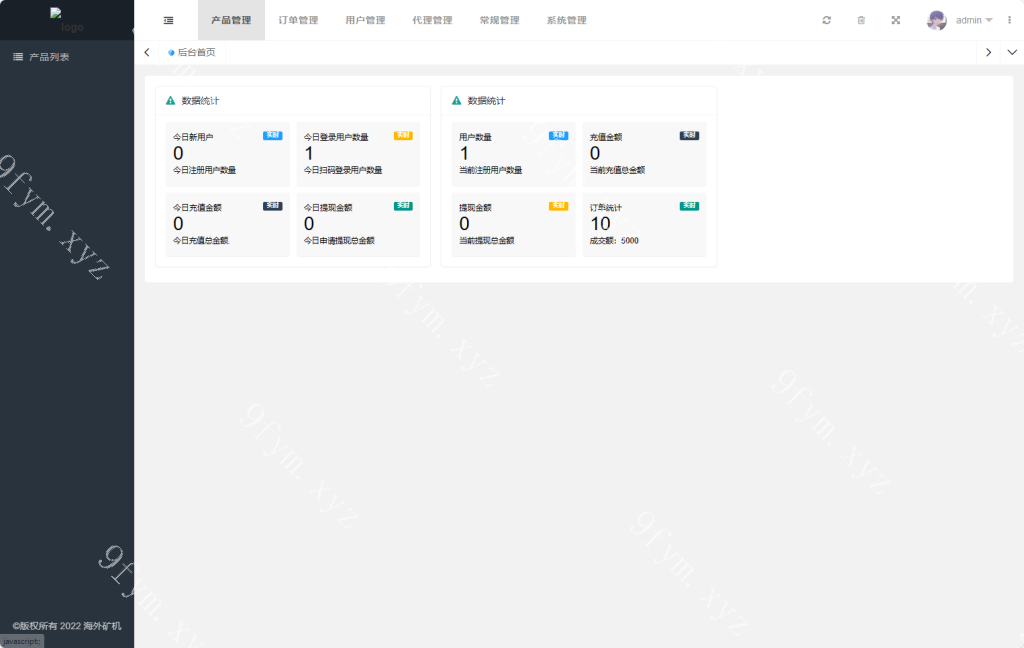Open the 产品管理 top menu
The image size is (1024, 648).
(x=231, y=20)
